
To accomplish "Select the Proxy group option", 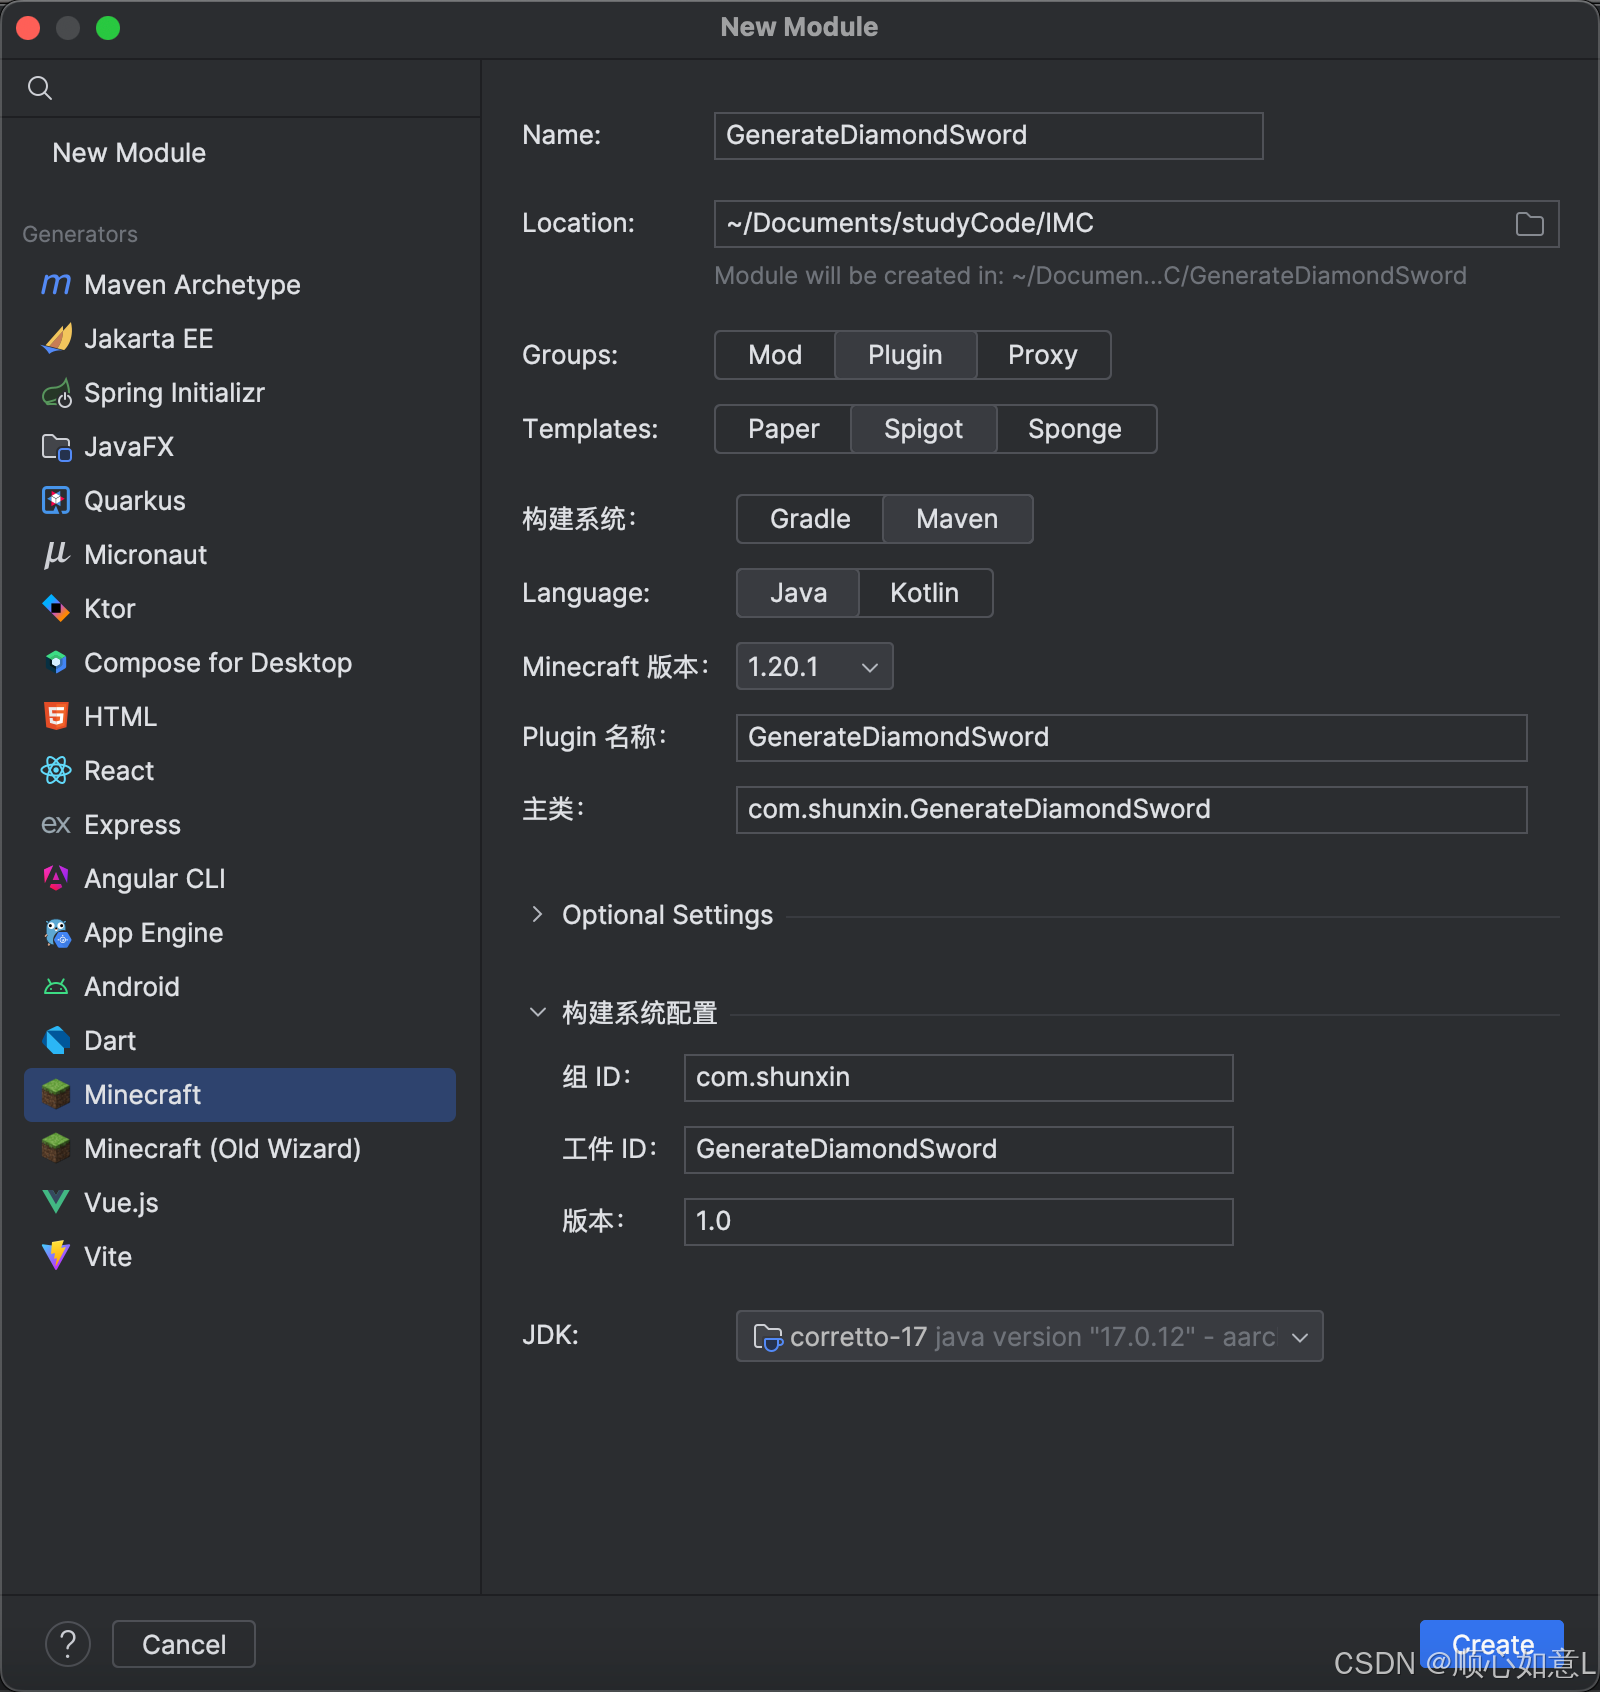I will coord(1043,355).
